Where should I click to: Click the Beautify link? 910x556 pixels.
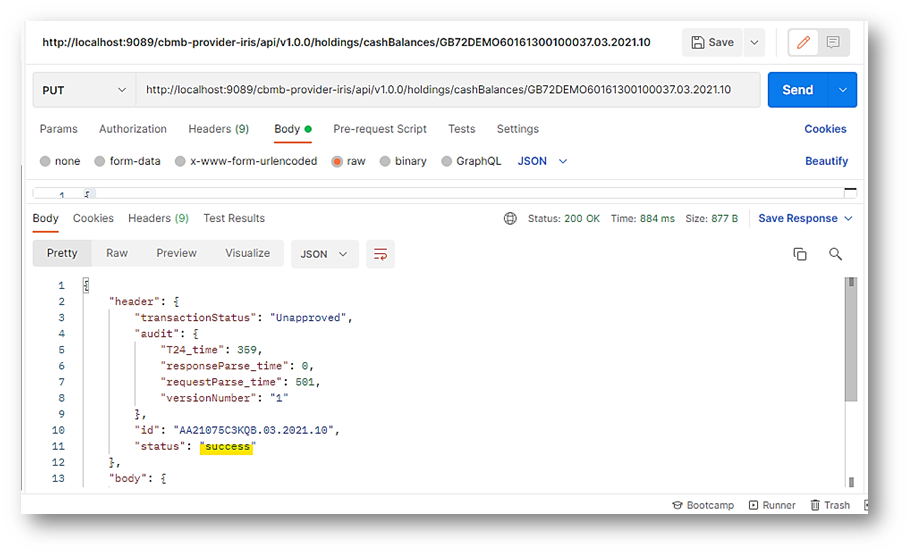[826, 161]
